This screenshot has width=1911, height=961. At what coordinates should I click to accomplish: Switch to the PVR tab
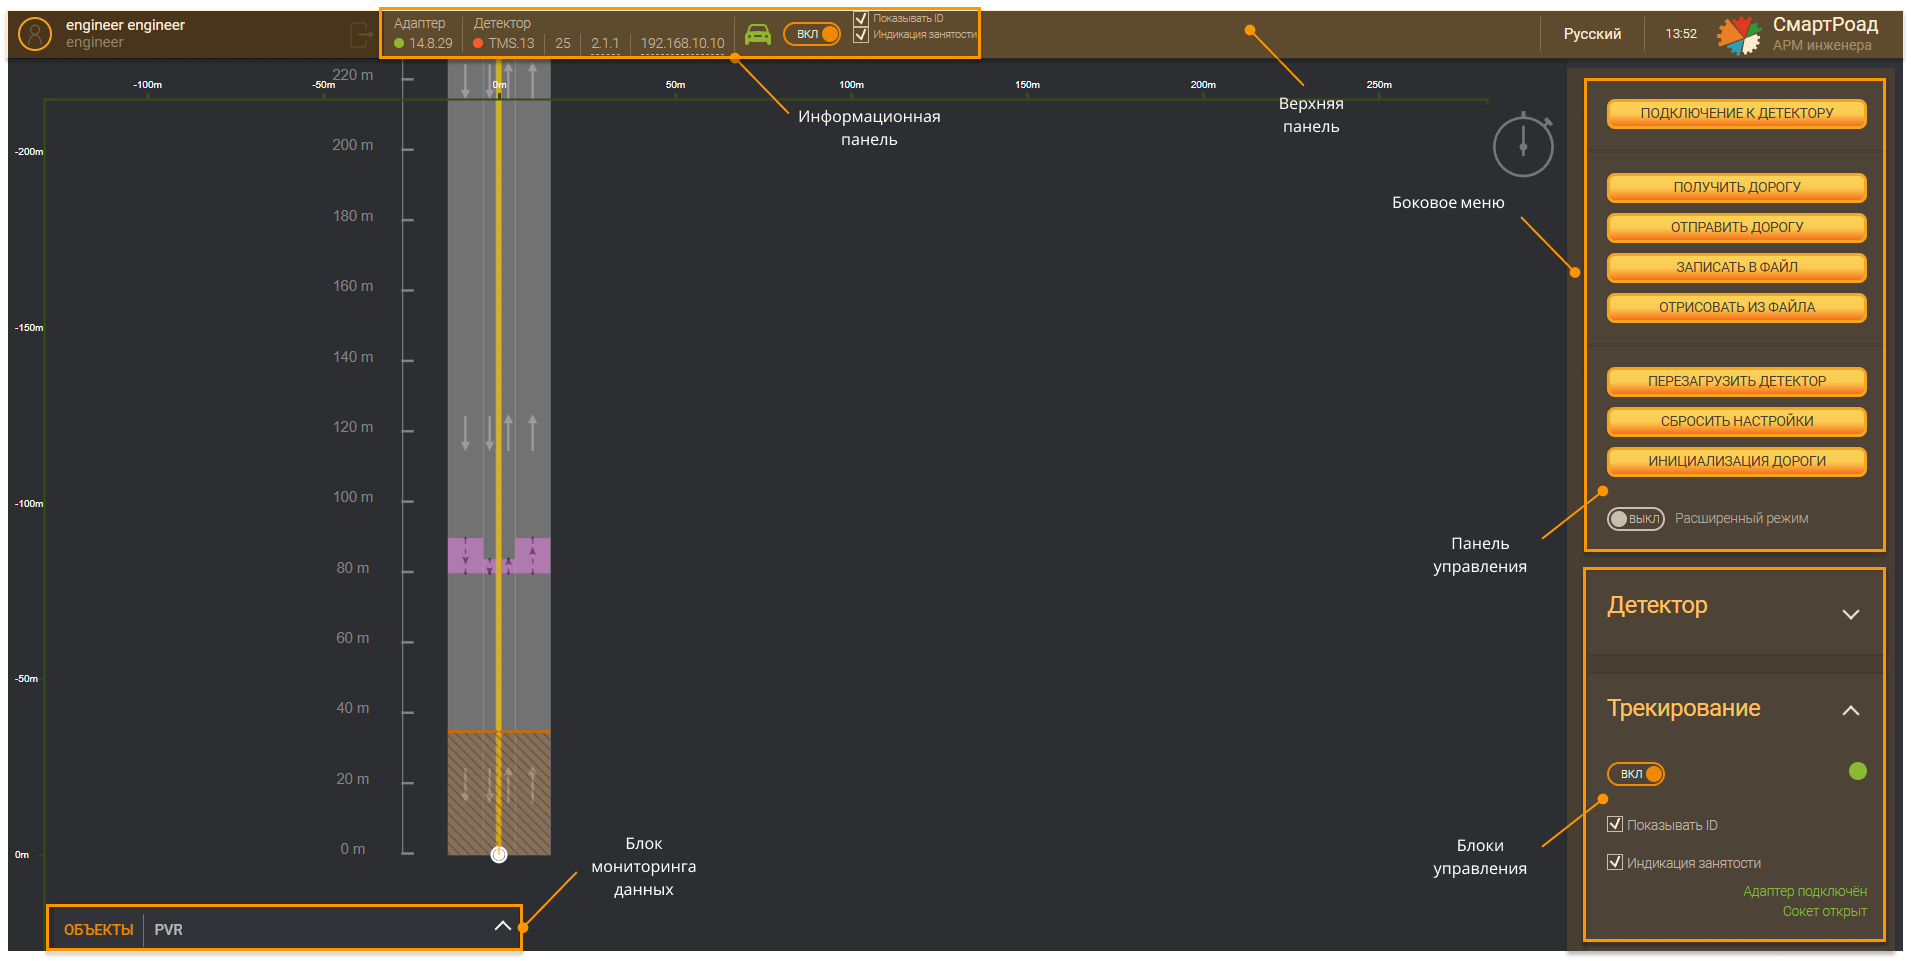pos(168,929)
